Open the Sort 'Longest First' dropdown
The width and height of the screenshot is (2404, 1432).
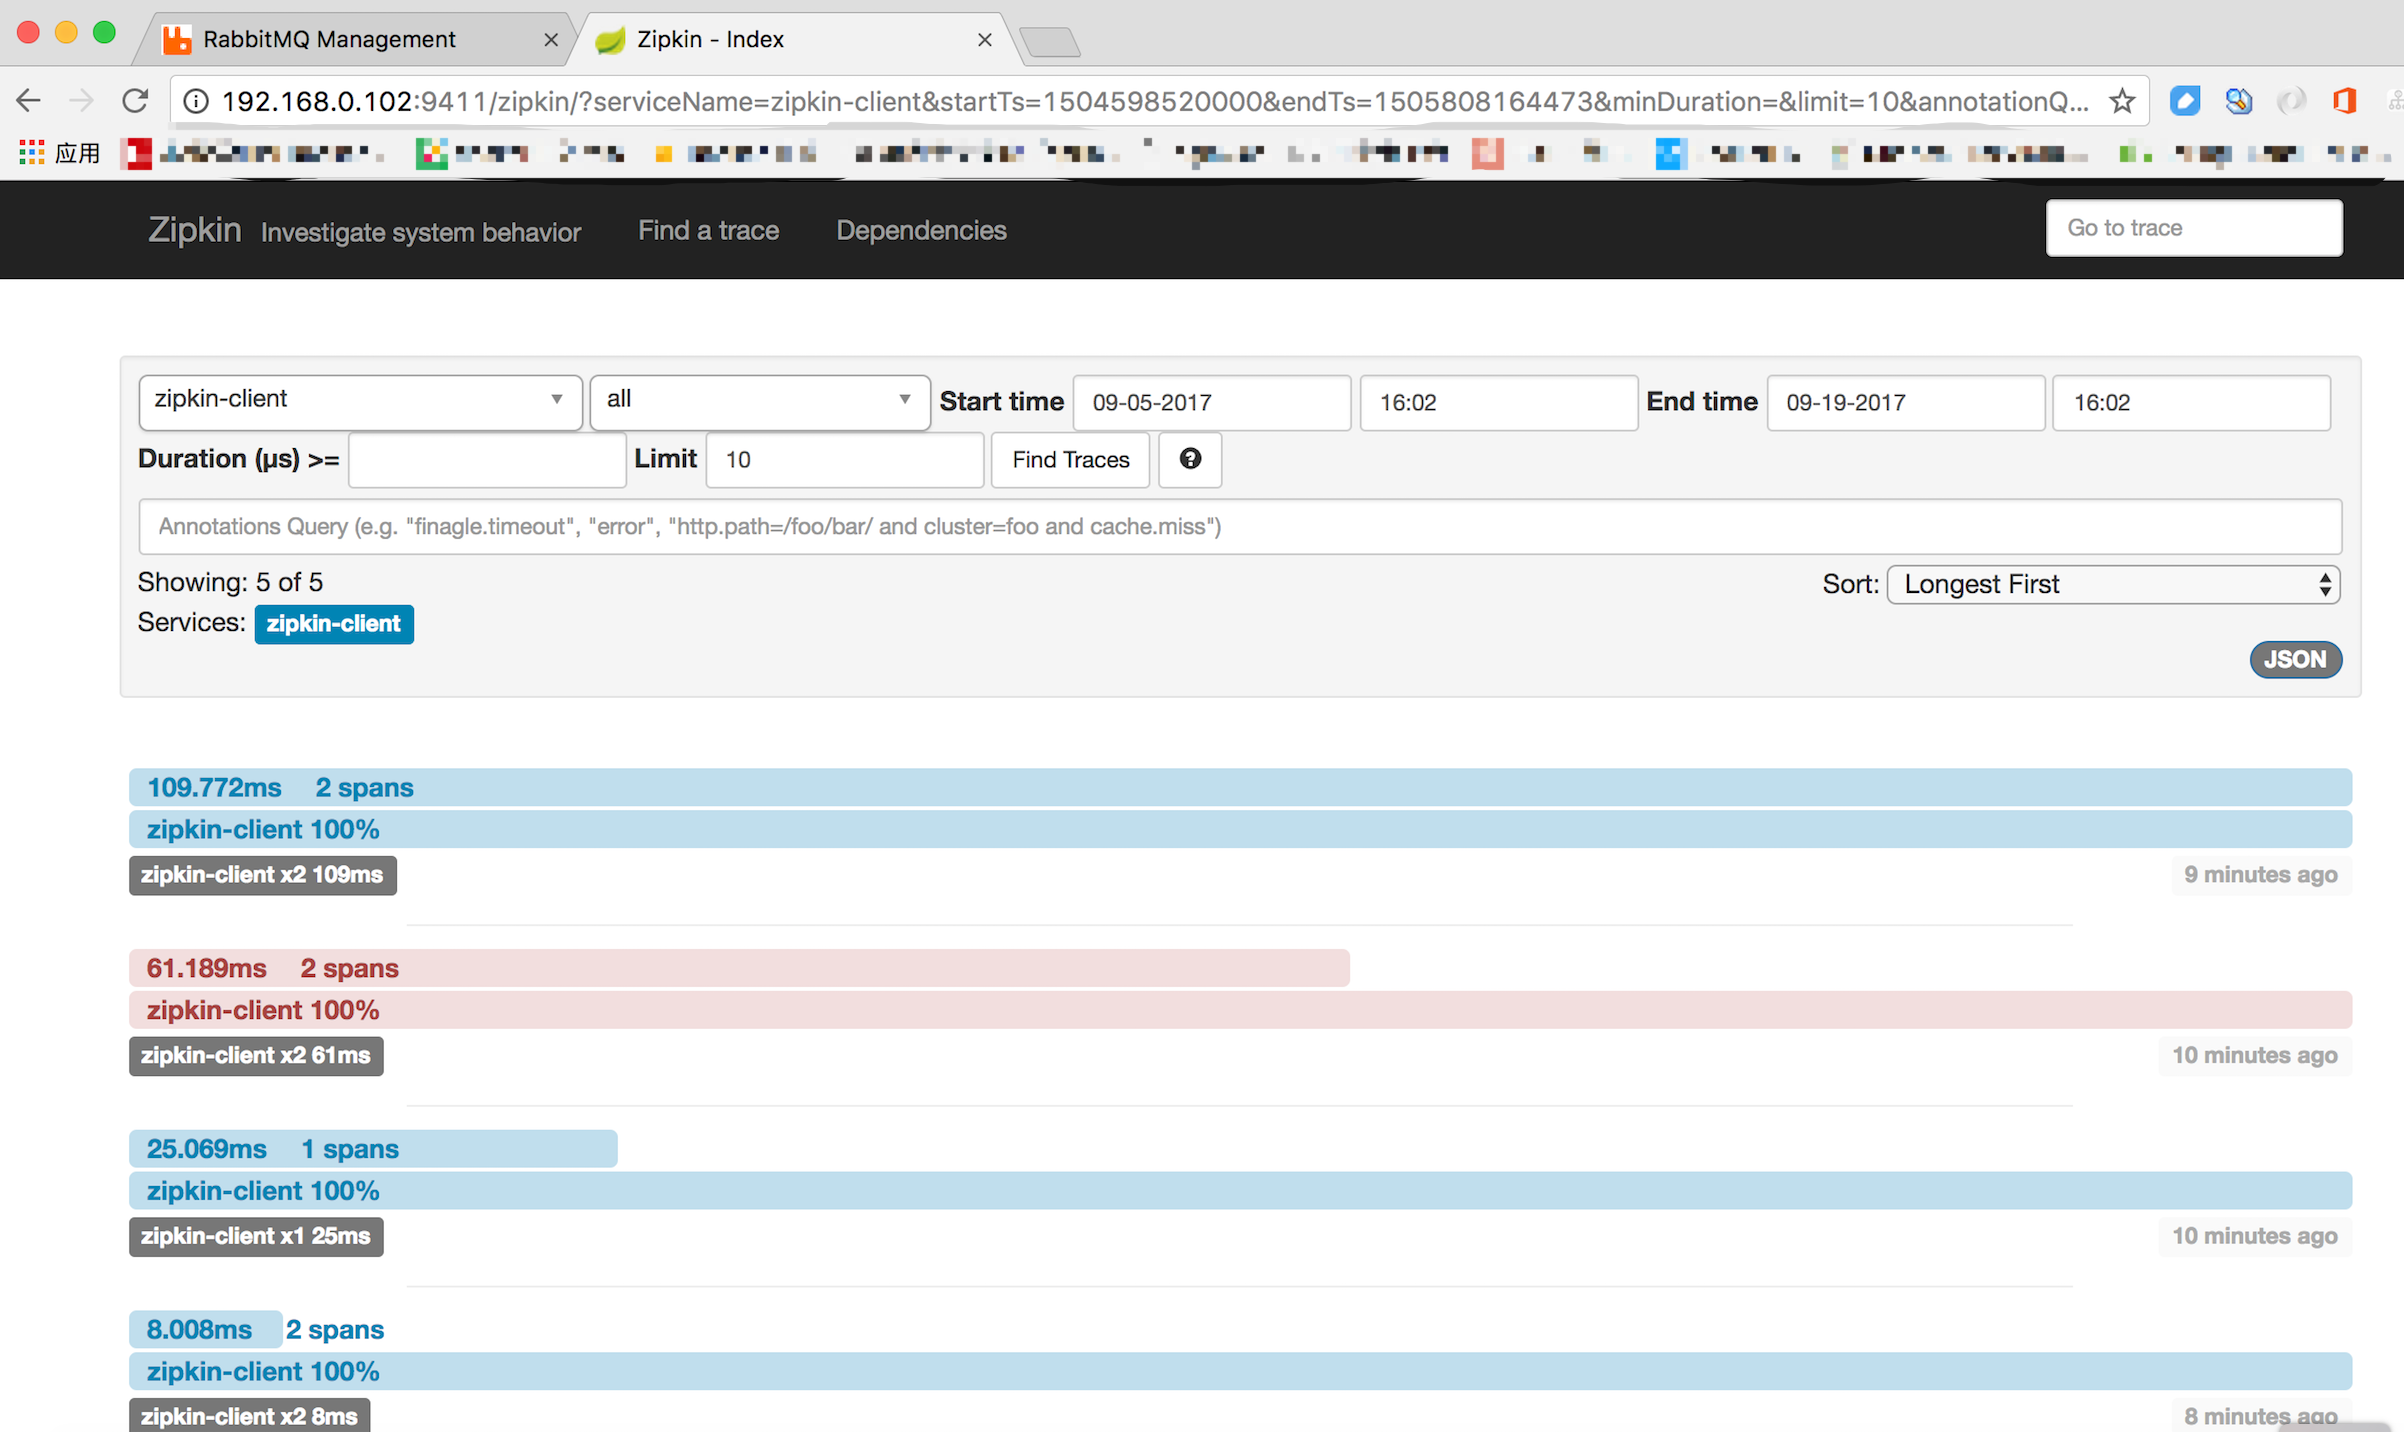tap(2112, 584)
